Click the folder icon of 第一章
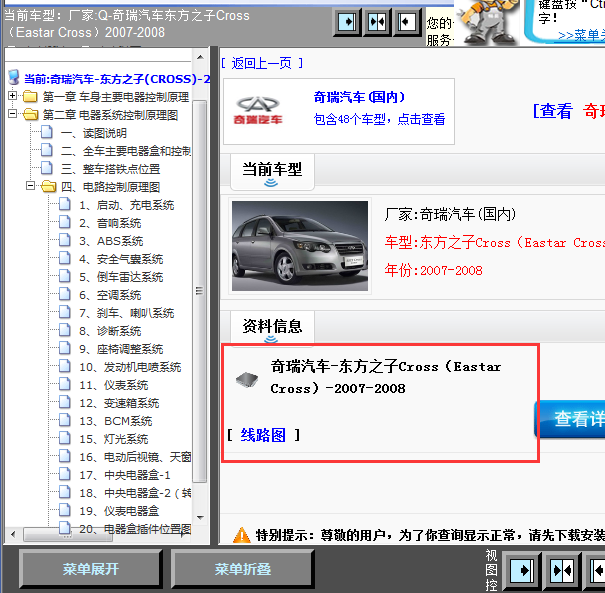605x593 pixels. 30,96
